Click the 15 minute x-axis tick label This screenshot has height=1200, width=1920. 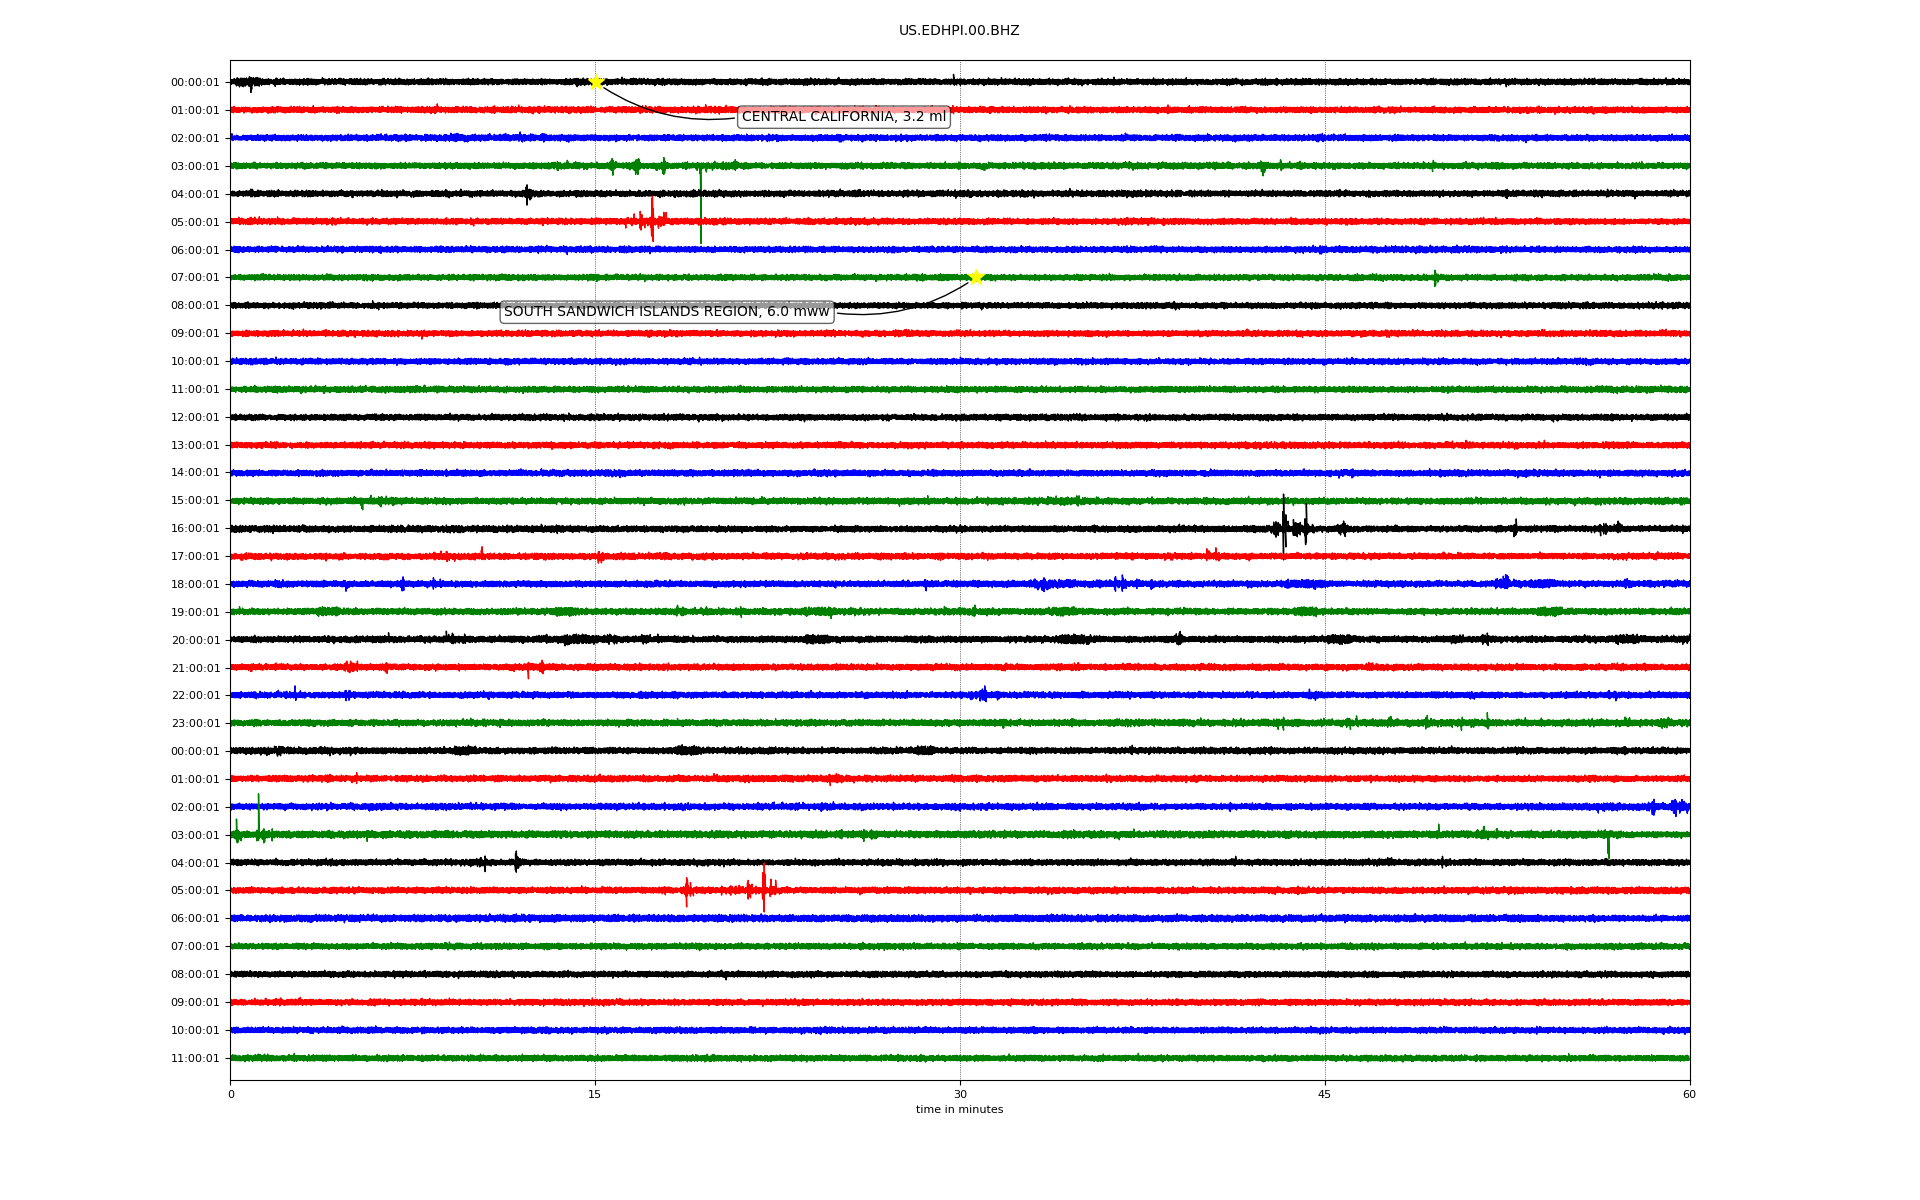click(595, 1094)
